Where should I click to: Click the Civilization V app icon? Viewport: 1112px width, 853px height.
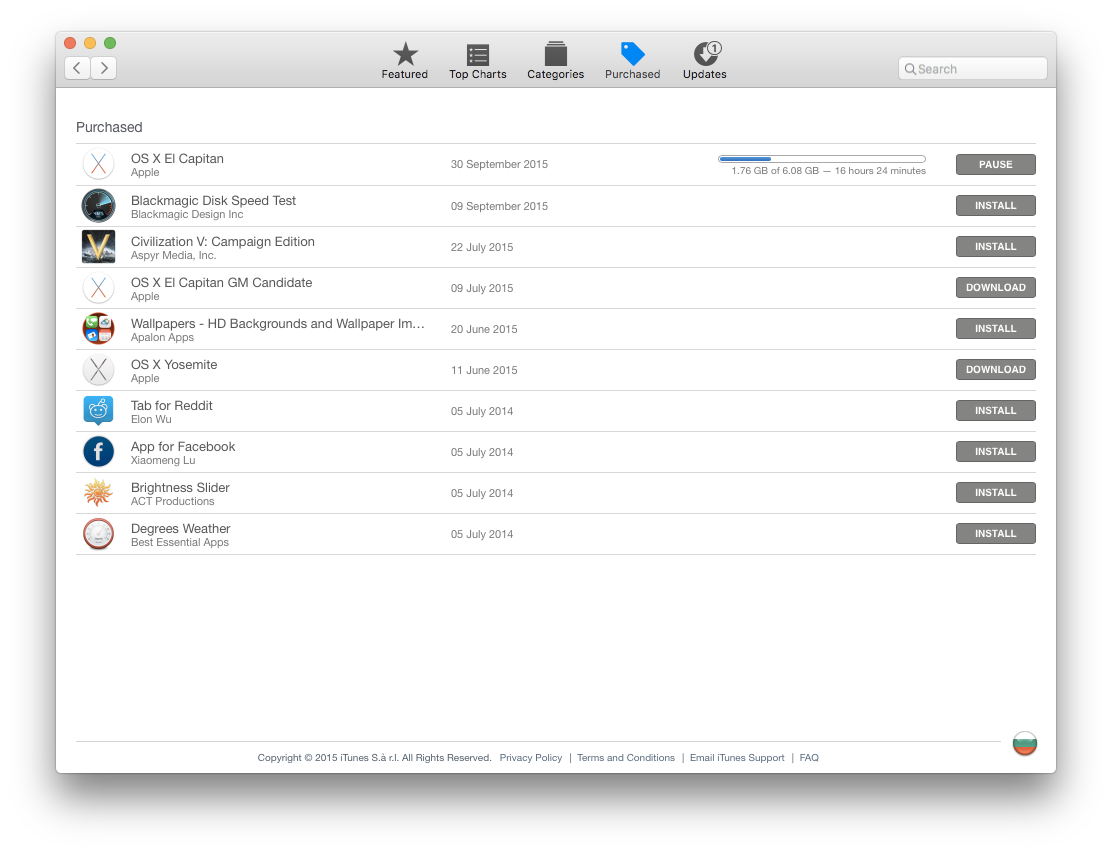click(x=99, y=247)
